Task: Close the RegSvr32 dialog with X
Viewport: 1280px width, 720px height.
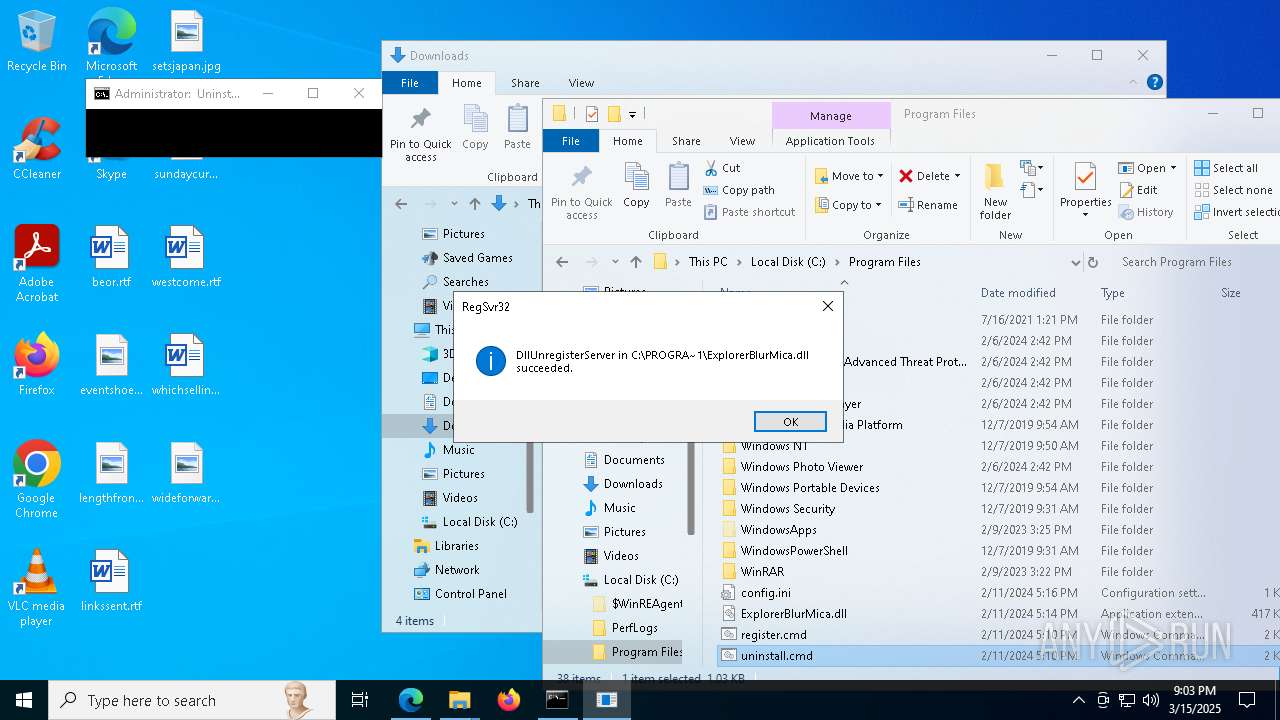Action: (827, 306)
